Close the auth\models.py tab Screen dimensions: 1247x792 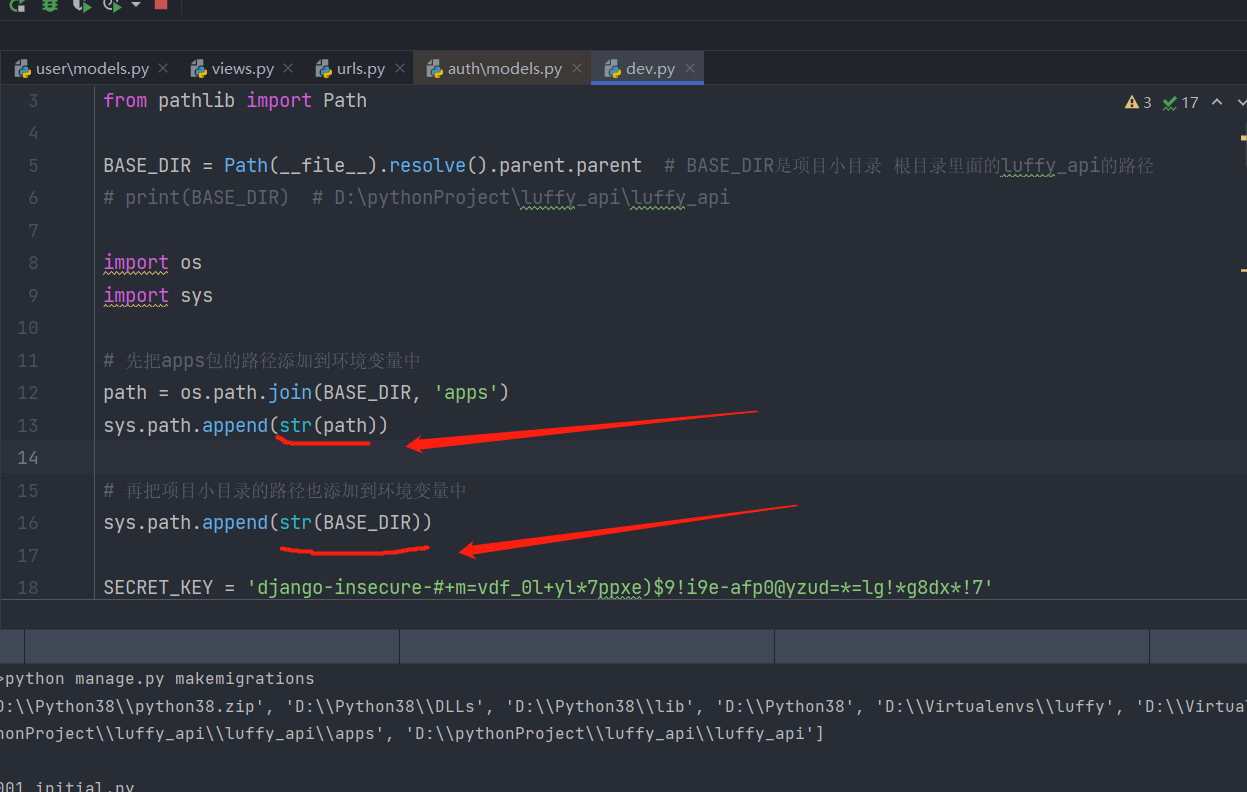(x=577, y=68)
